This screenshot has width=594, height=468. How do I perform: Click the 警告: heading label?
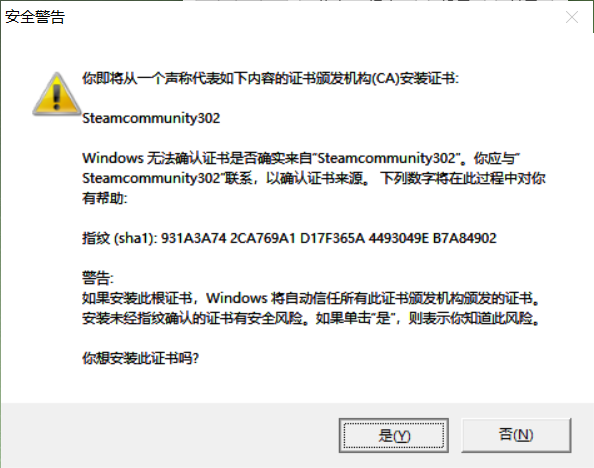click(98, 278)
